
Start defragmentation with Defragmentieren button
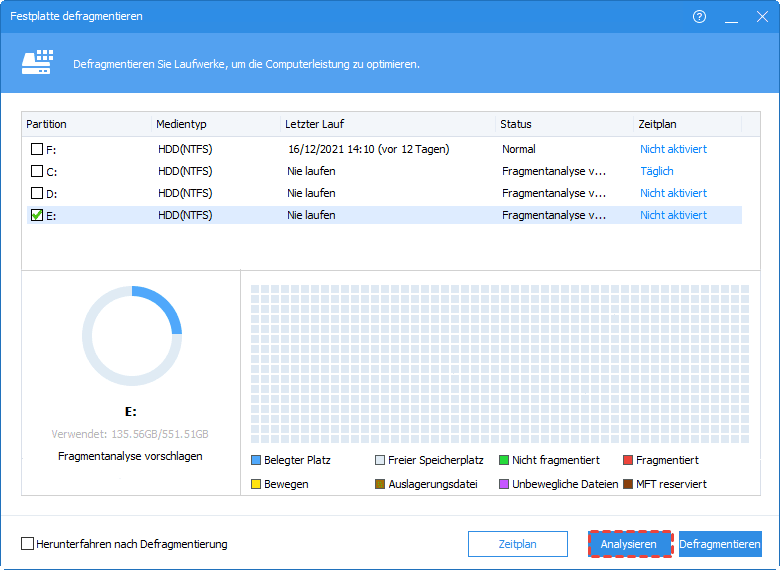click(720, 544)
